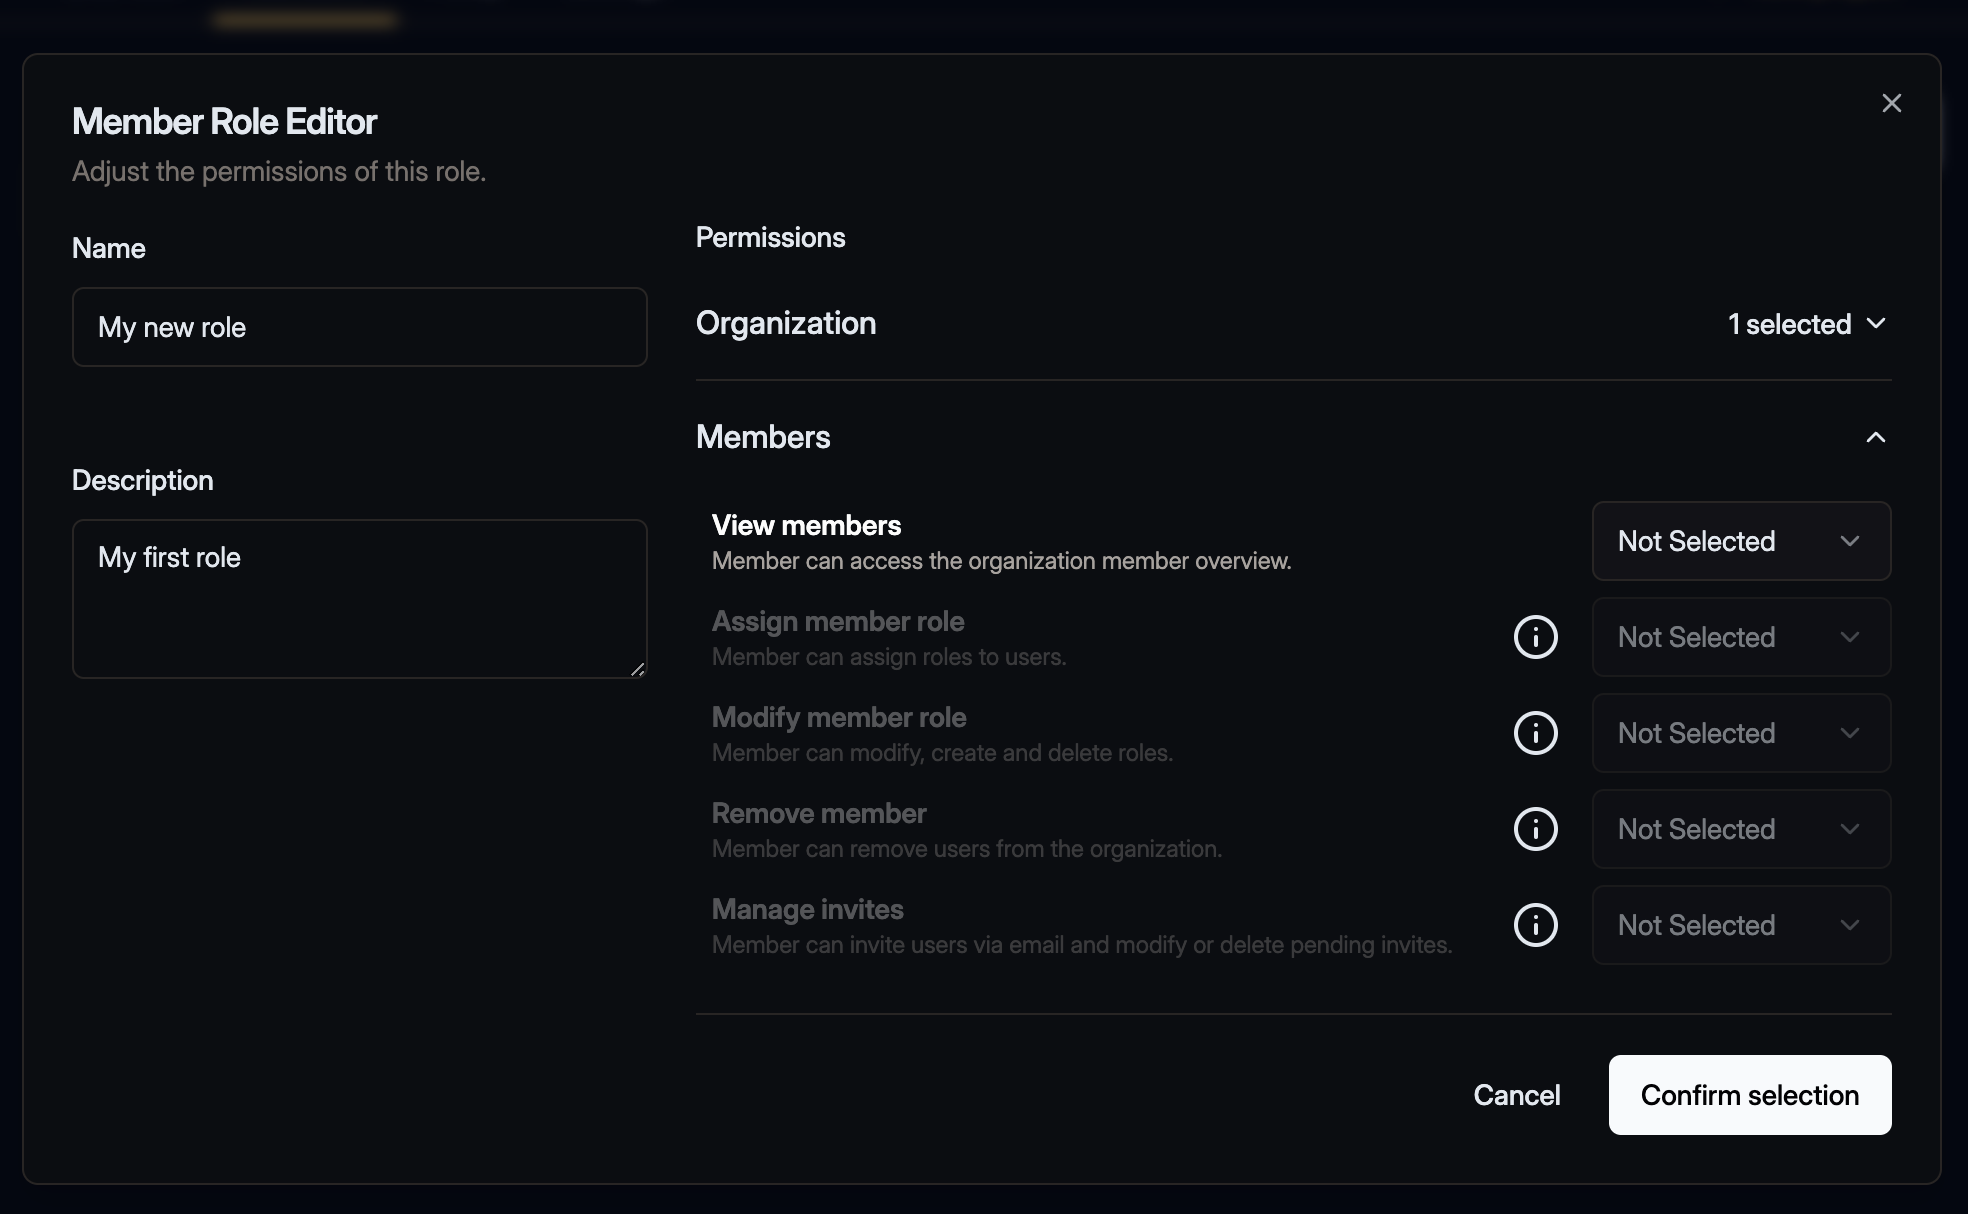Show details for Manage invites permission
This screenshot has height=1214, width=1968.
[x=1536, y=925]
